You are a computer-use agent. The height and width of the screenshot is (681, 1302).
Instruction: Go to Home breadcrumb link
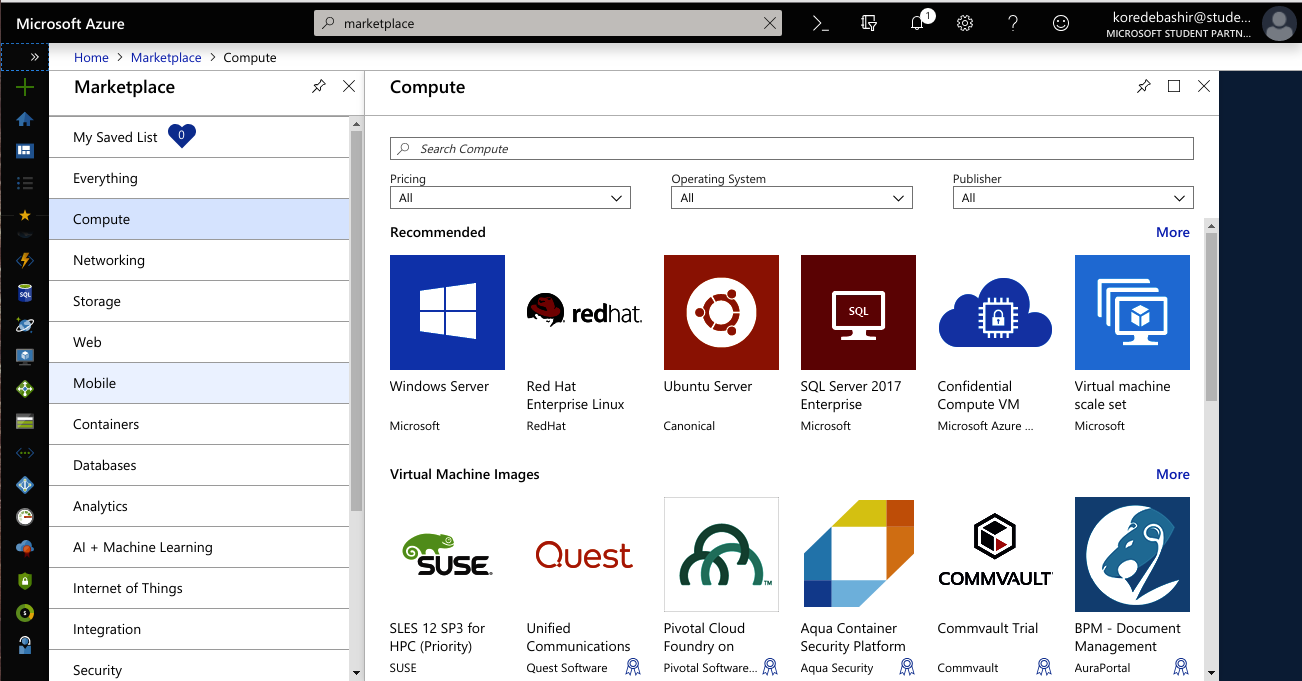pyautogui.click(x=91, y=58)
